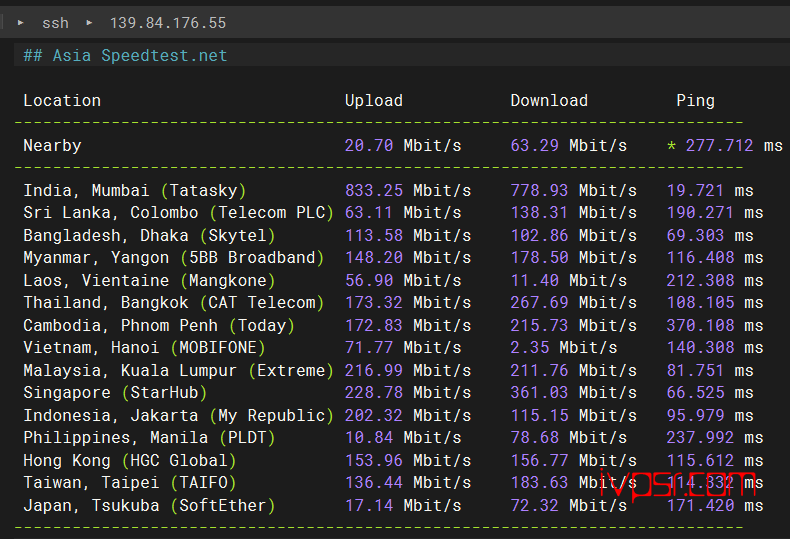Click Hong Kong (HGC Global) row
This screenshot has height=539, width=790.
coord(129,460)
